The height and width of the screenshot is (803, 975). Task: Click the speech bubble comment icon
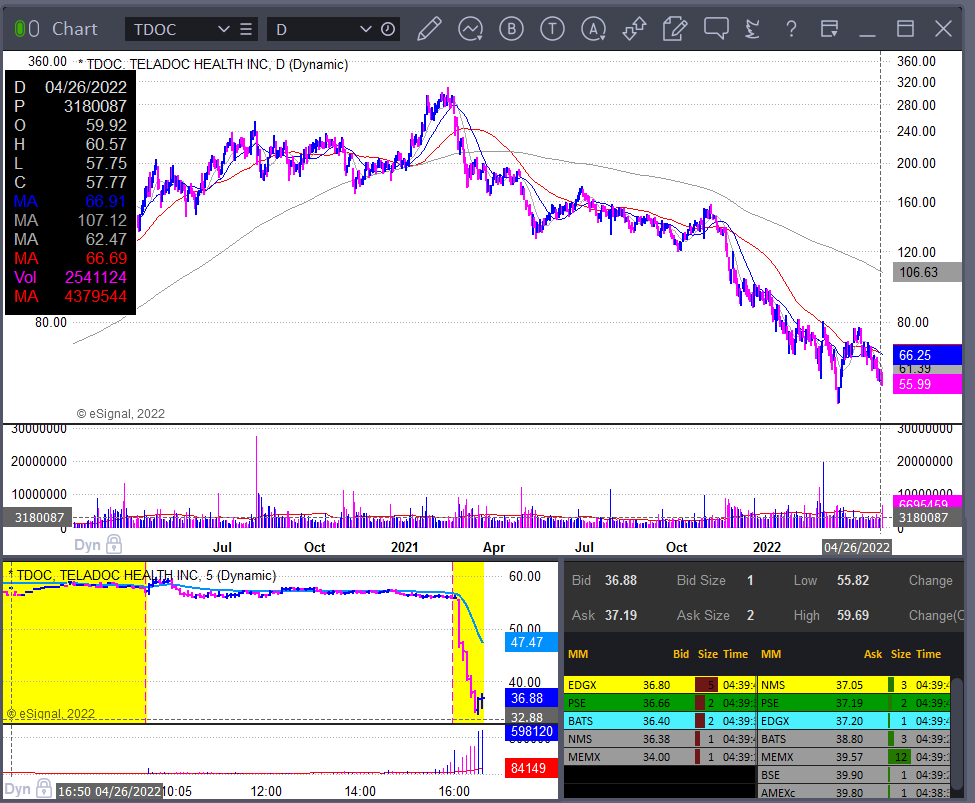pos(716,29)
